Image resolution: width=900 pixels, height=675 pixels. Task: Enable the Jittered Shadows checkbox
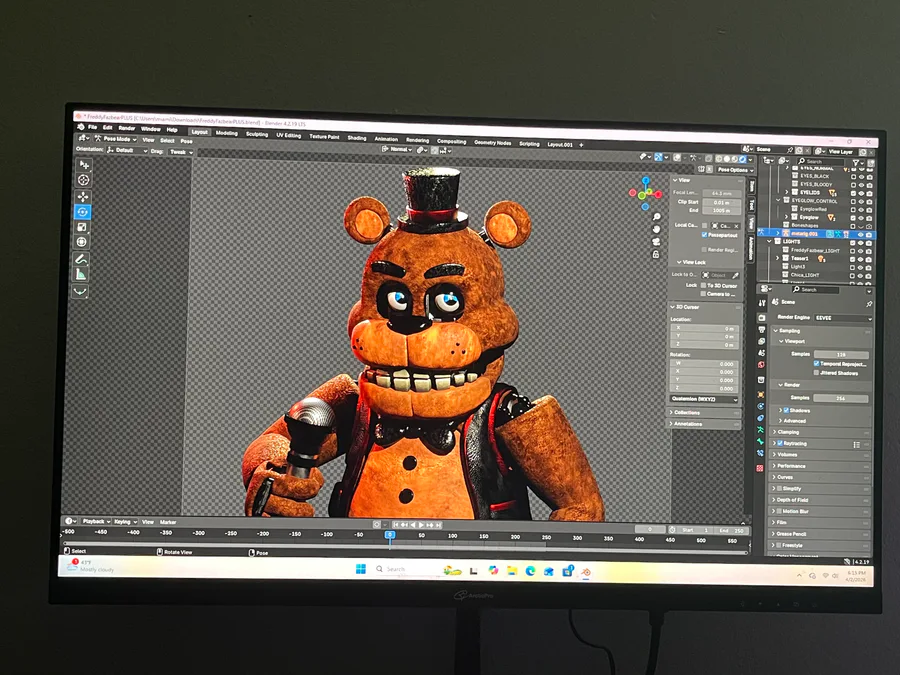pyautogui.click(x=816, y=373)
